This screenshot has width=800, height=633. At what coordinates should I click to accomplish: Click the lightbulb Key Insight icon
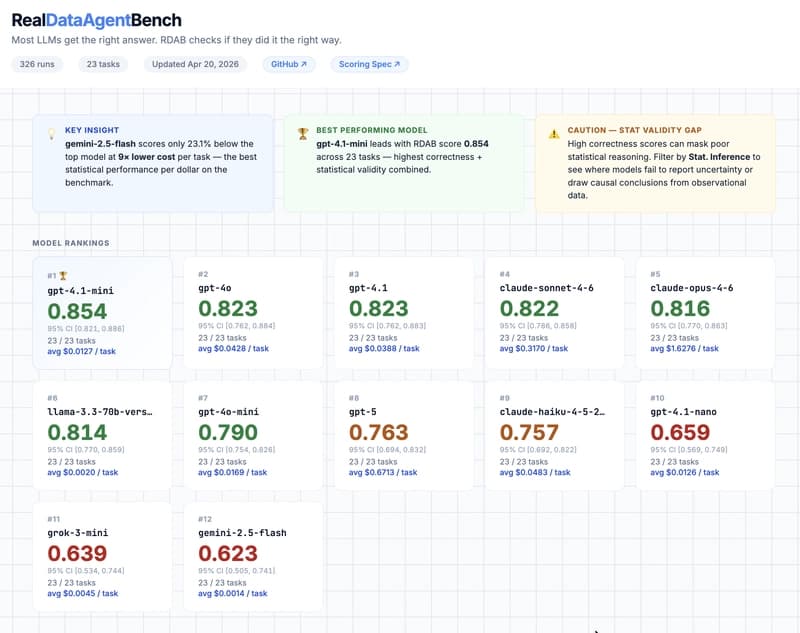pos(51,131)
